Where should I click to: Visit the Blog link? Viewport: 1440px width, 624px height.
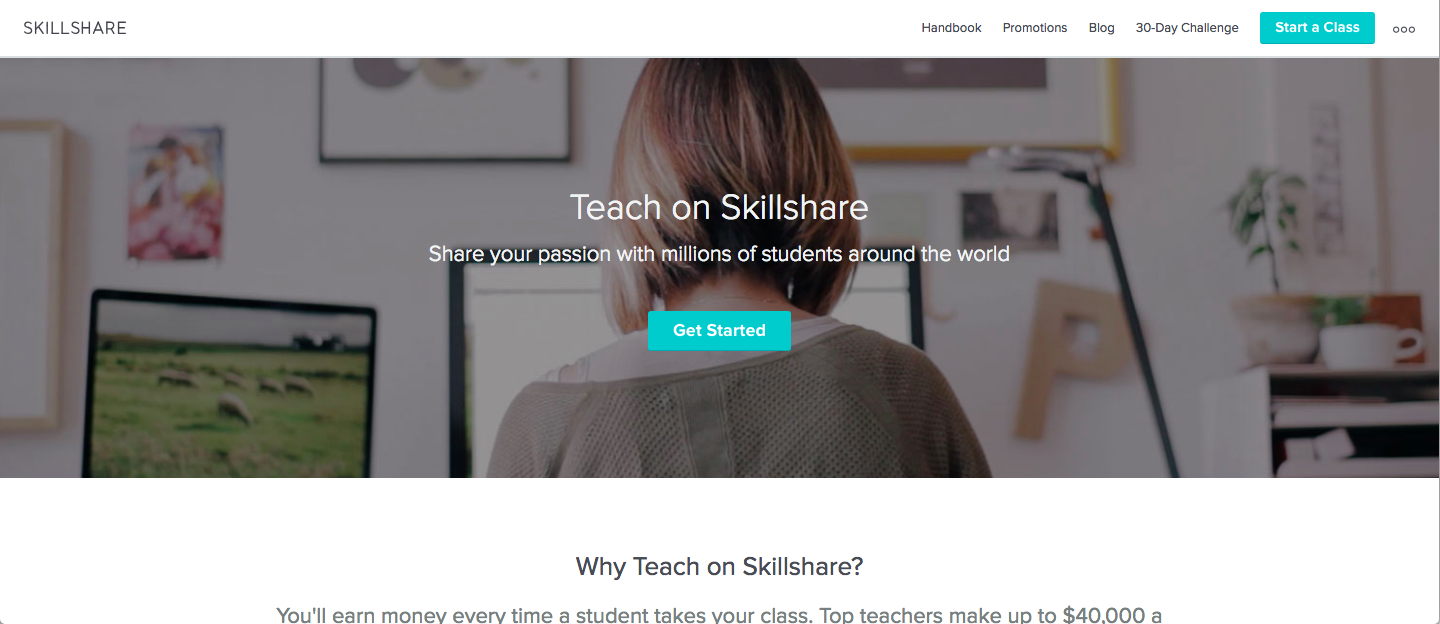pos(1101,28)
